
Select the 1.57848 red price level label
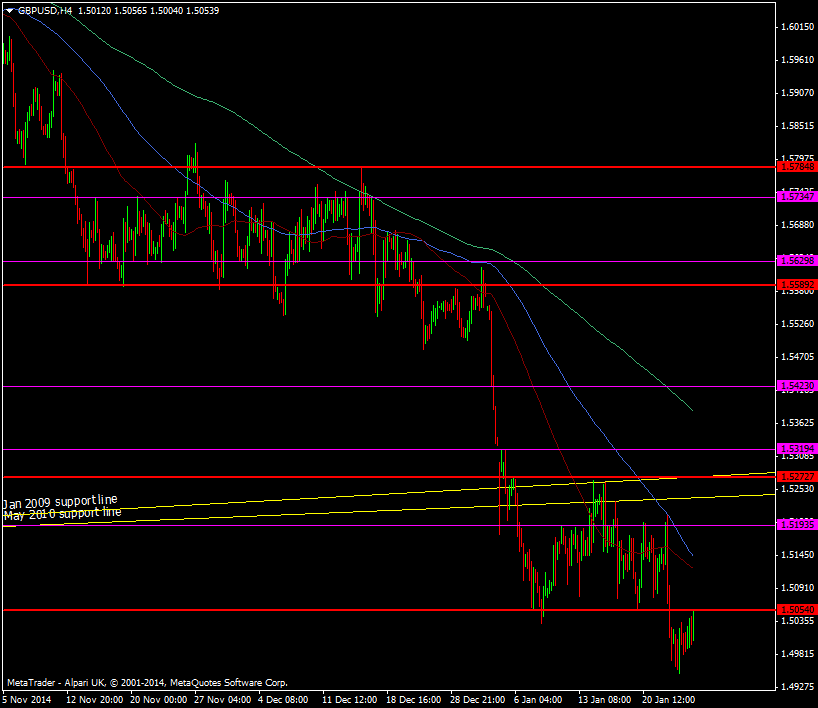pos(797,167)
